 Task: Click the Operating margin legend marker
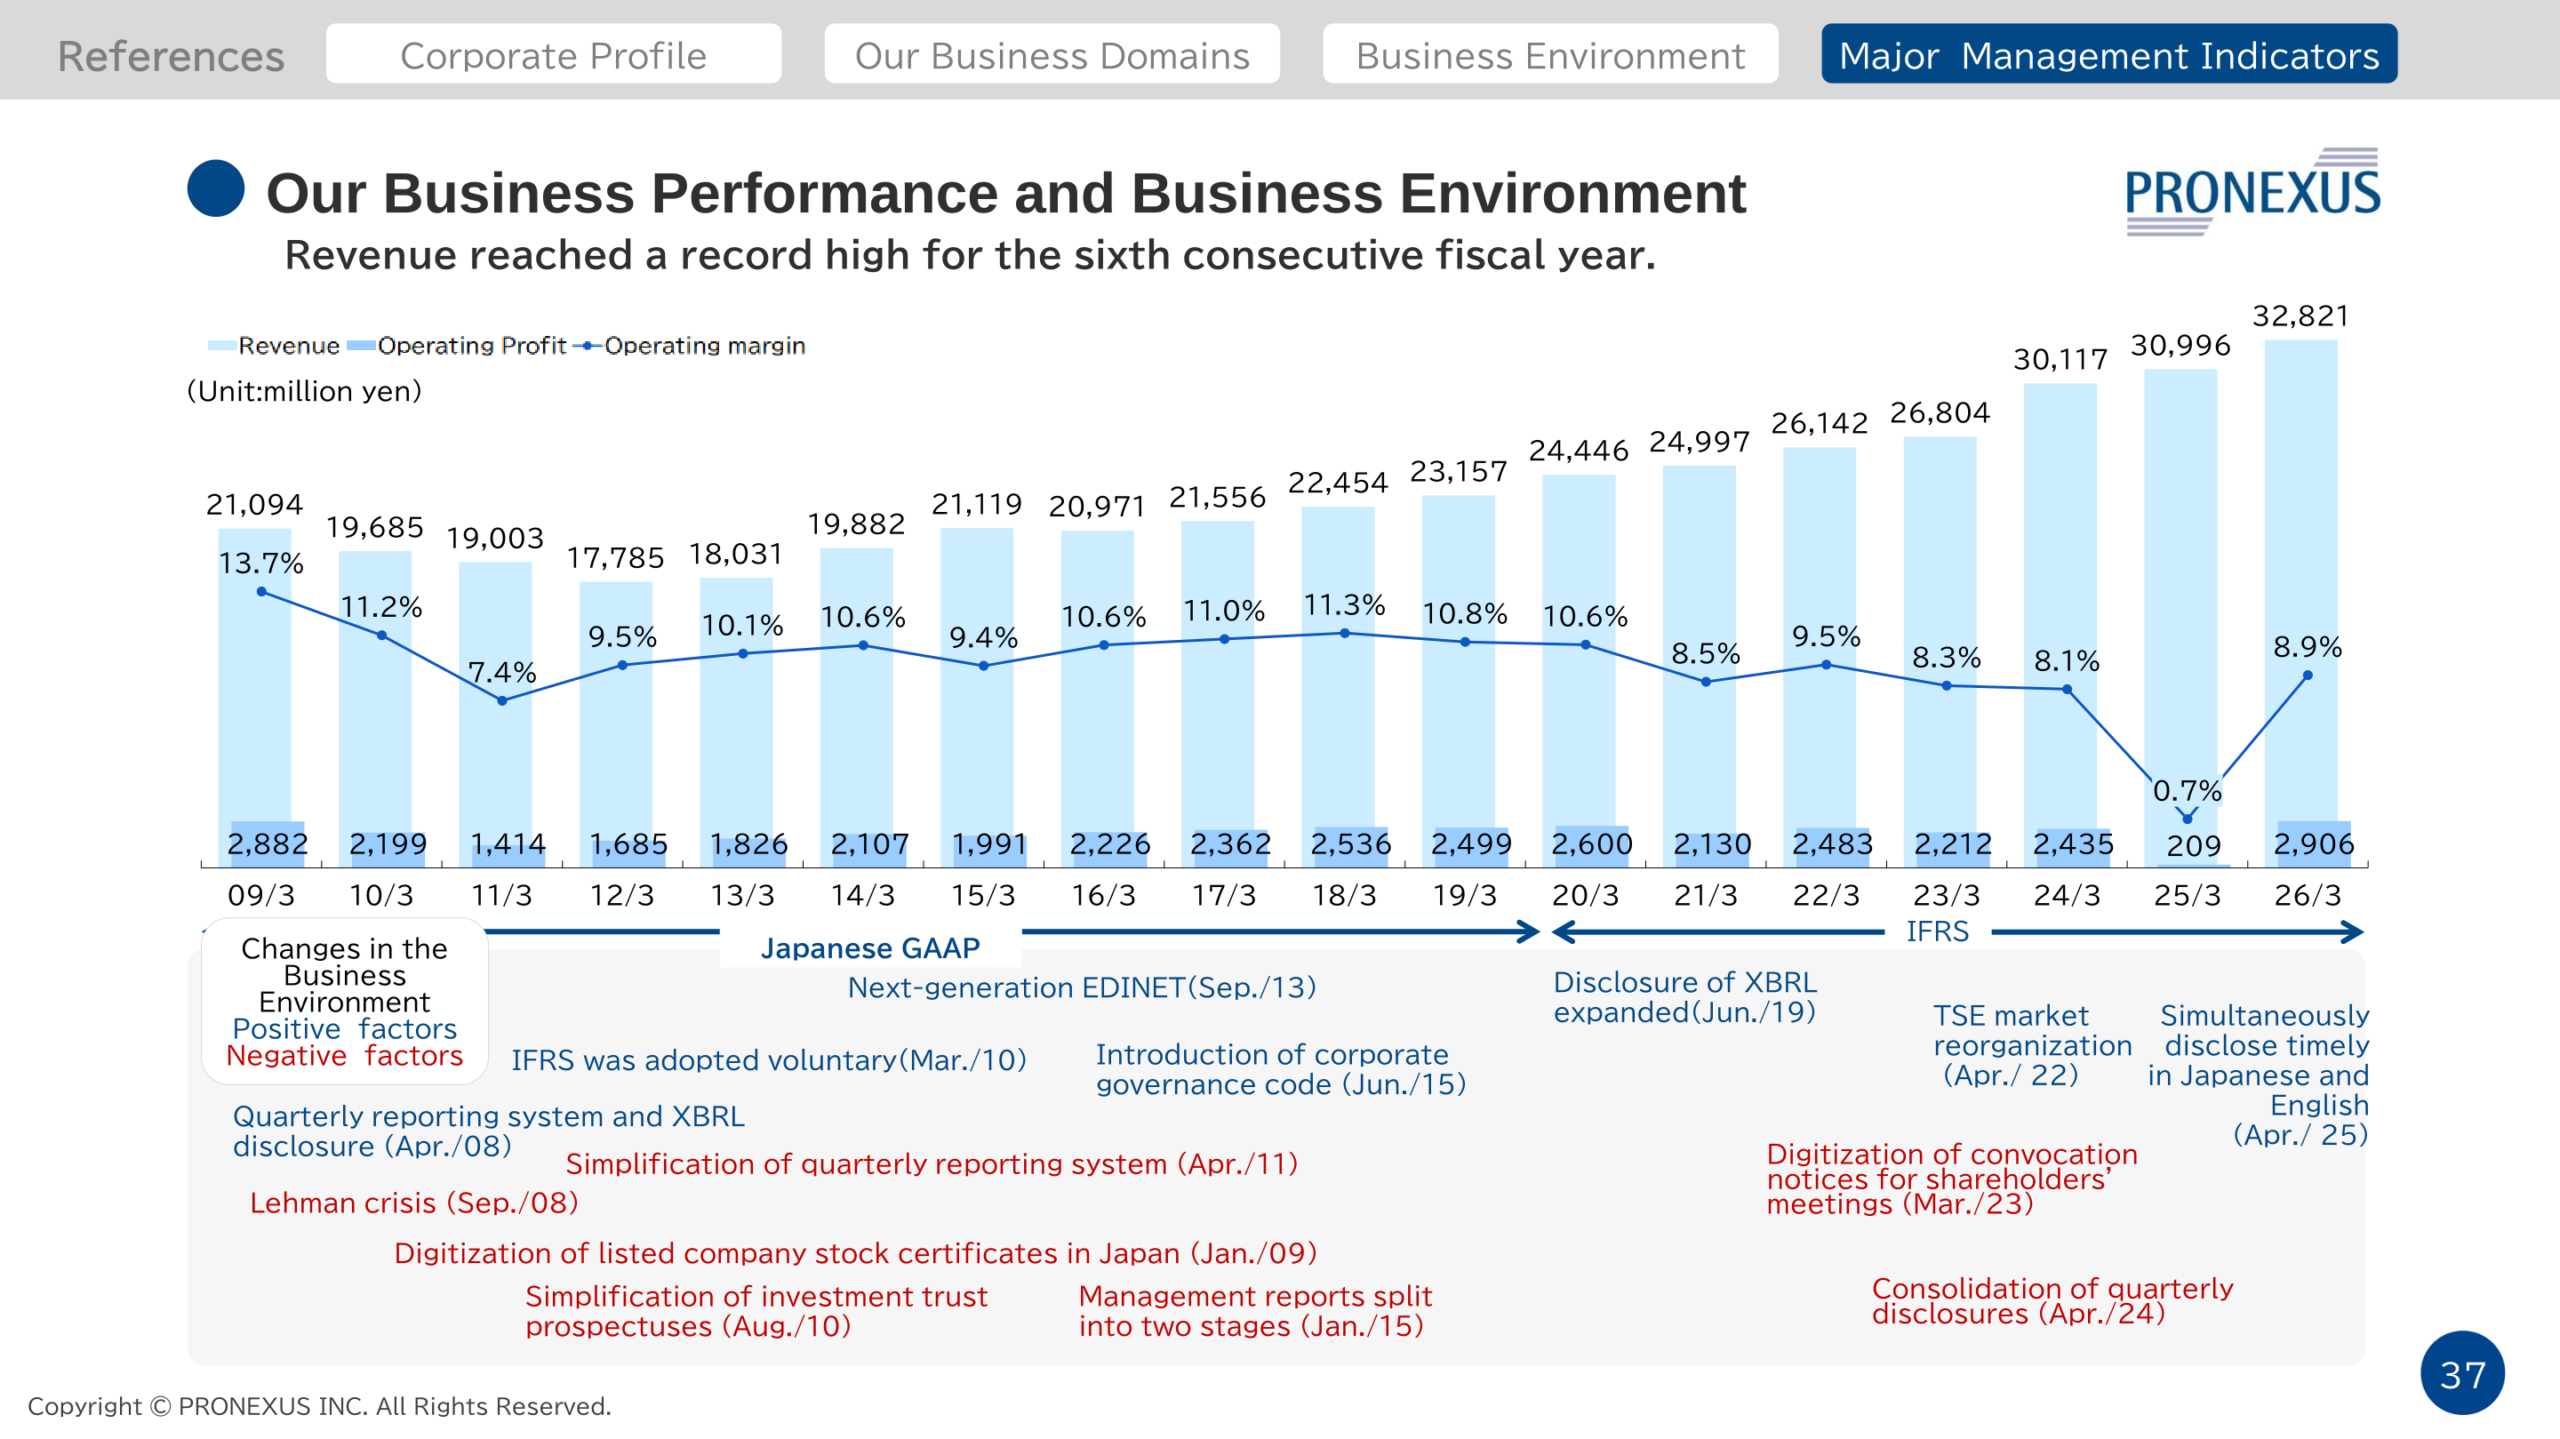(588, 346)
